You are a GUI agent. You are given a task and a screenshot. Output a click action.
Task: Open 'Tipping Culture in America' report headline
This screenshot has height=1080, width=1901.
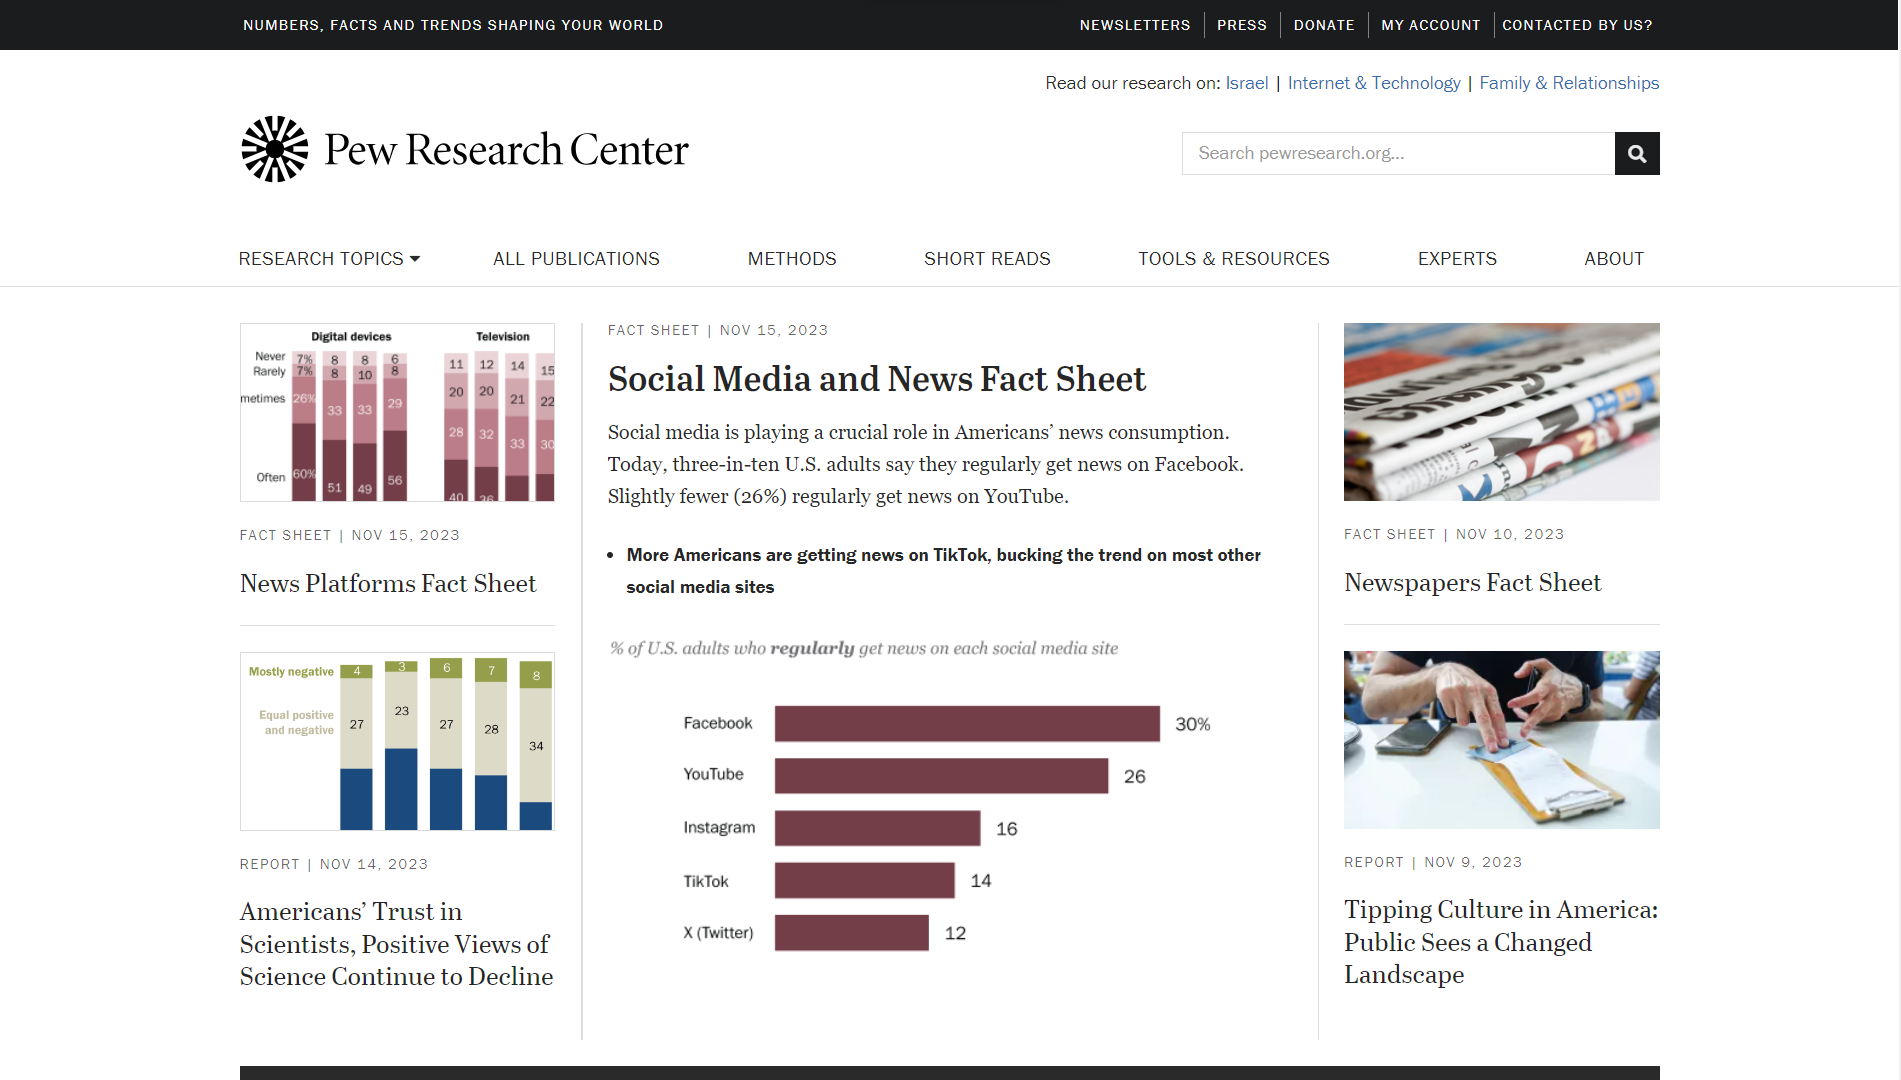tap(1499, 942)
